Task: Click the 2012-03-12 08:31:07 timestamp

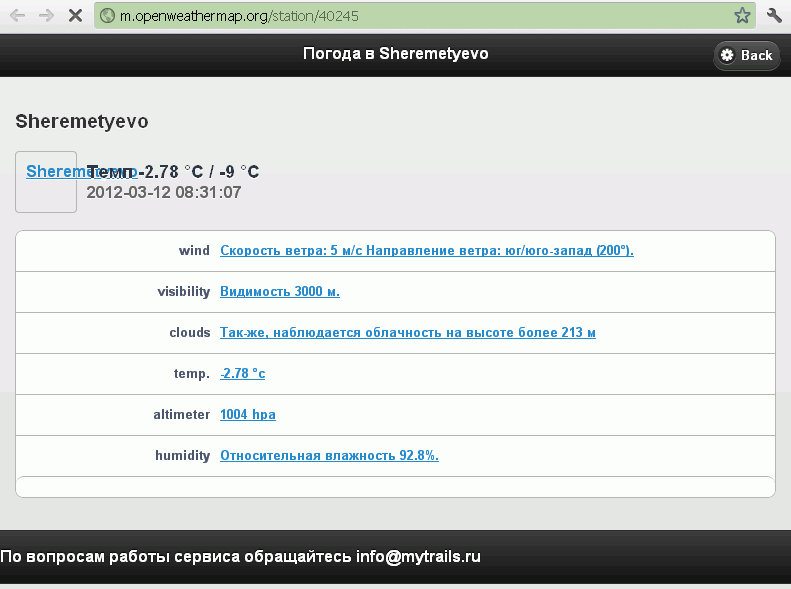Action: [x=164, y=192]
